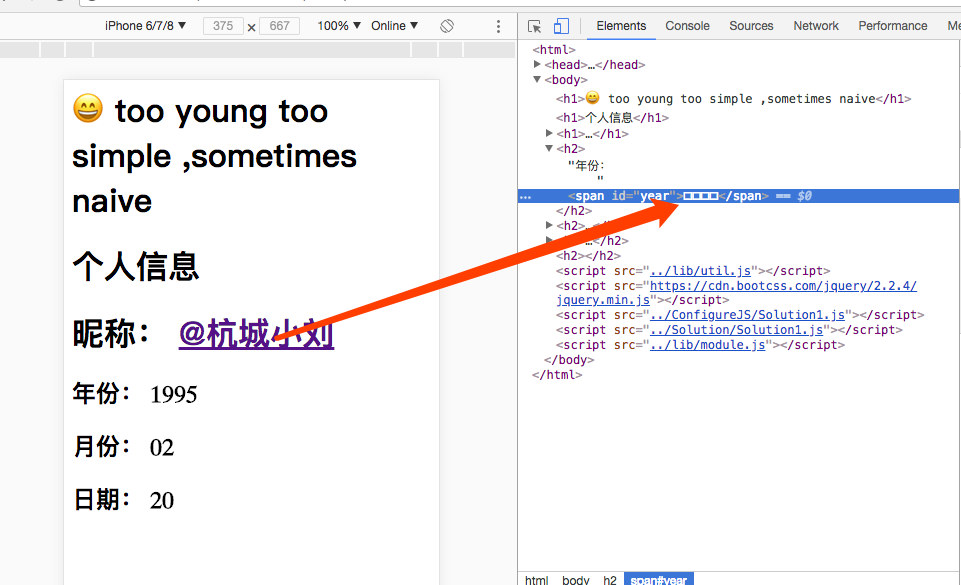961x585 pixels.
Task: Open the iPhone 6/7/8 device dropdown
Action: 145,26
